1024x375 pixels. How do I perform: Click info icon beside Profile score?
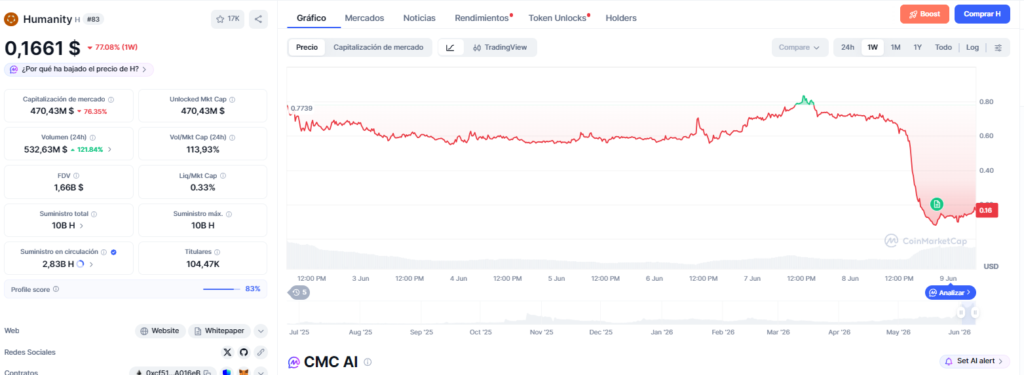56,289
